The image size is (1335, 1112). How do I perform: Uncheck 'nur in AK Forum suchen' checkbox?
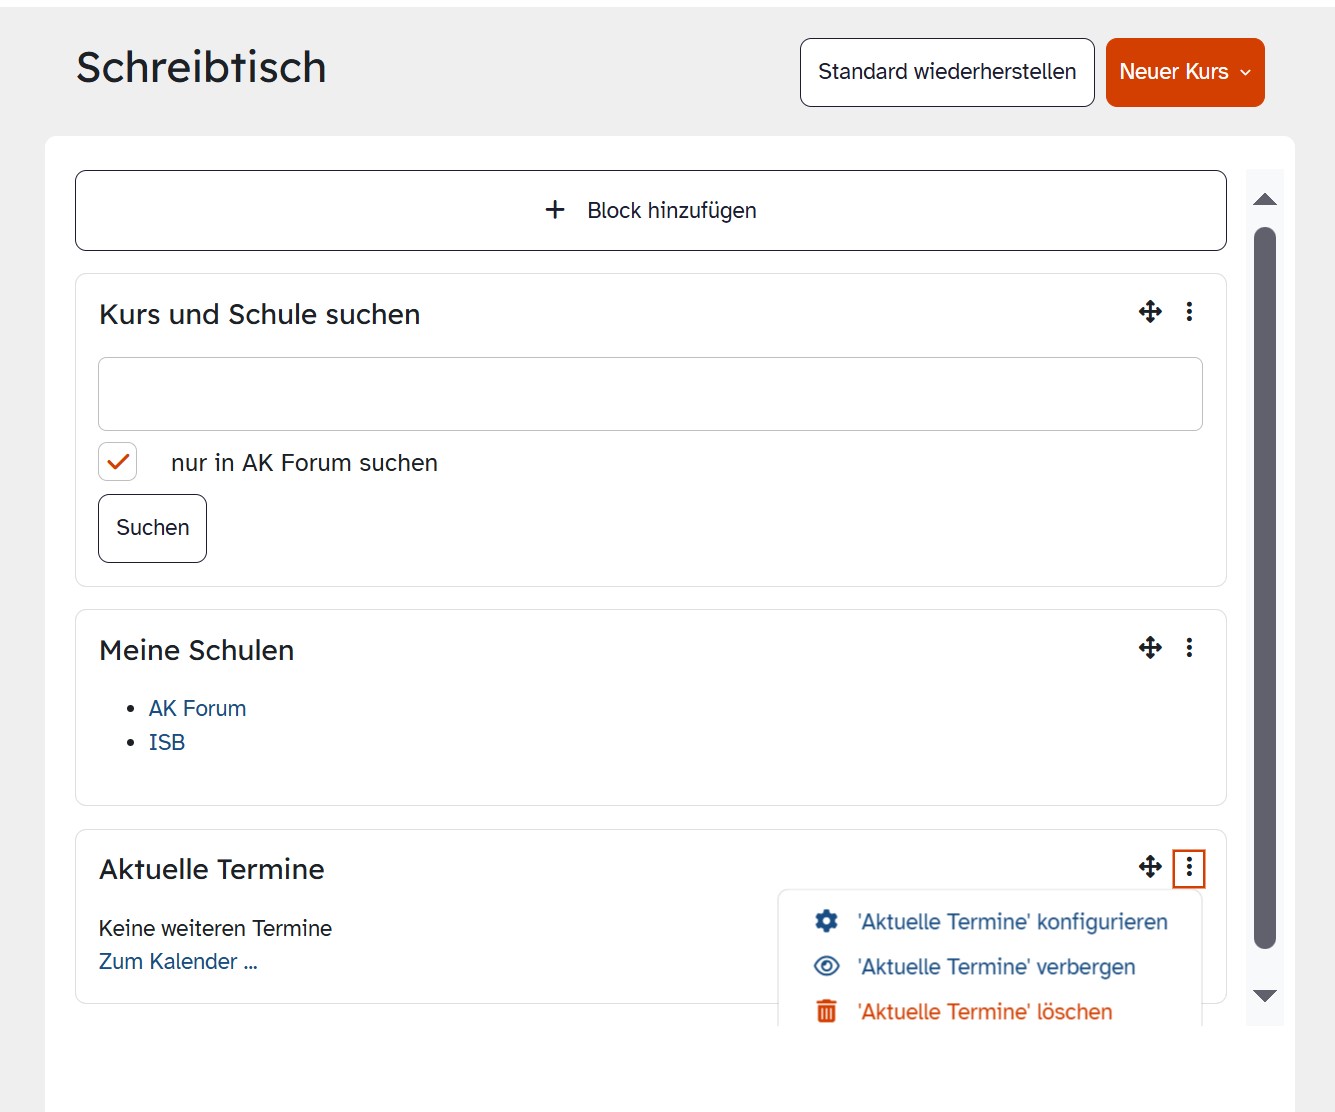tap(118, 462)
